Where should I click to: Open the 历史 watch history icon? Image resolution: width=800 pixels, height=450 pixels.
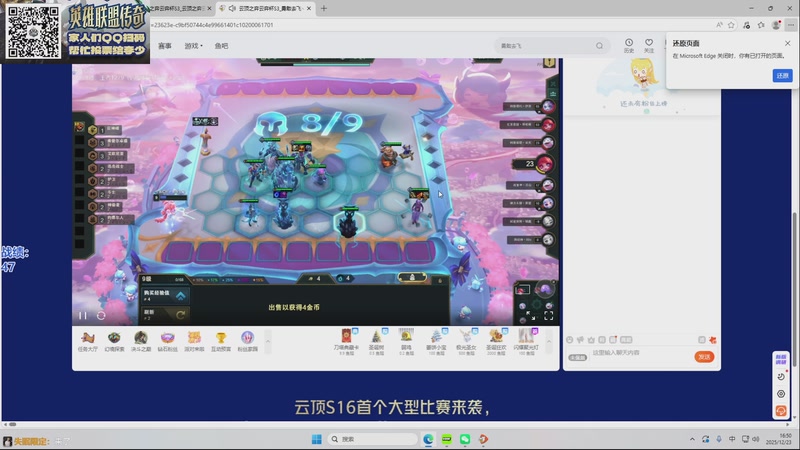[629, 45]
